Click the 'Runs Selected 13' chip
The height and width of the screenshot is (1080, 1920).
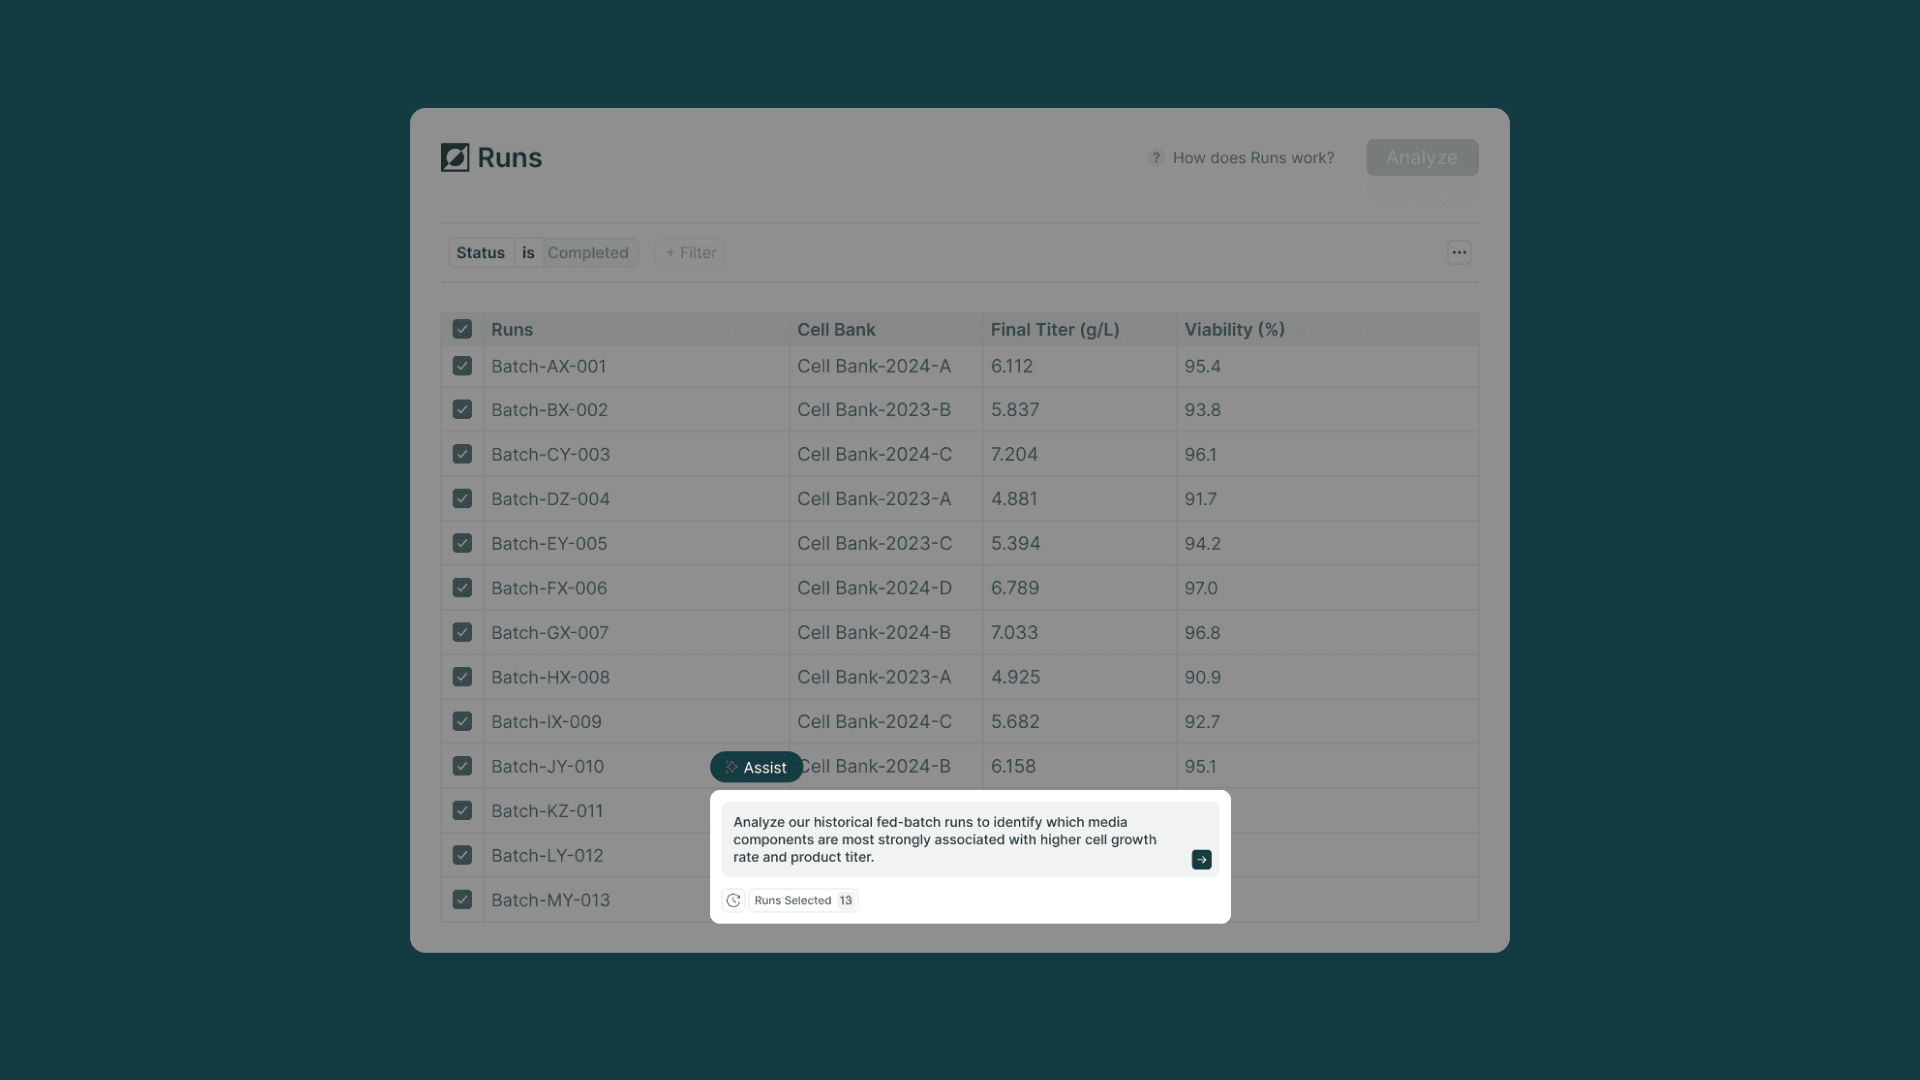802,900
